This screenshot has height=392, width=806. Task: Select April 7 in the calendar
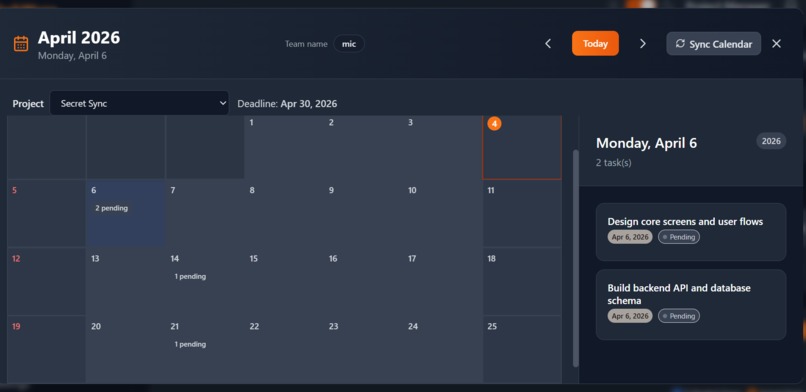click(x=205, y=213)
